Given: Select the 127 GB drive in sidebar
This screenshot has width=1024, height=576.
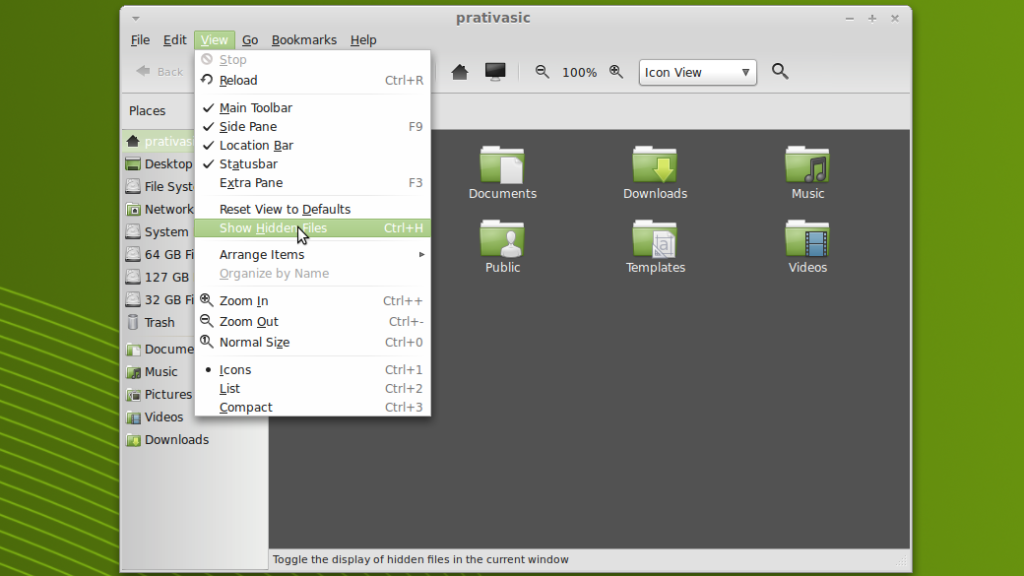Looking at the screenshot, I should [159, 277].
